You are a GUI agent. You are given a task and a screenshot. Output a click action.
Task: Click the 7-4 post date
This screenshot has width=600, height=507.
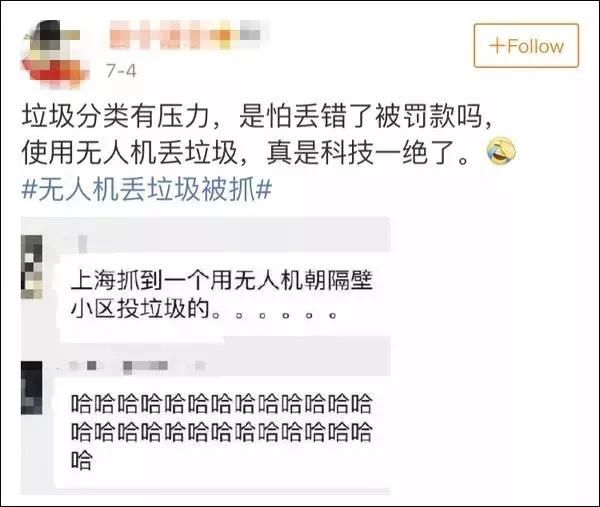click(x=121, y=71)
